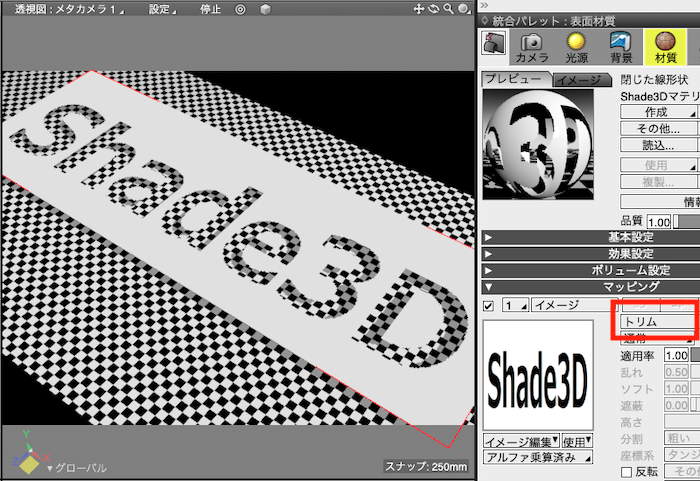This screenshot has height=481, width=700.
Task: Expand the 効果設定 section
Action: coord(591,253)
